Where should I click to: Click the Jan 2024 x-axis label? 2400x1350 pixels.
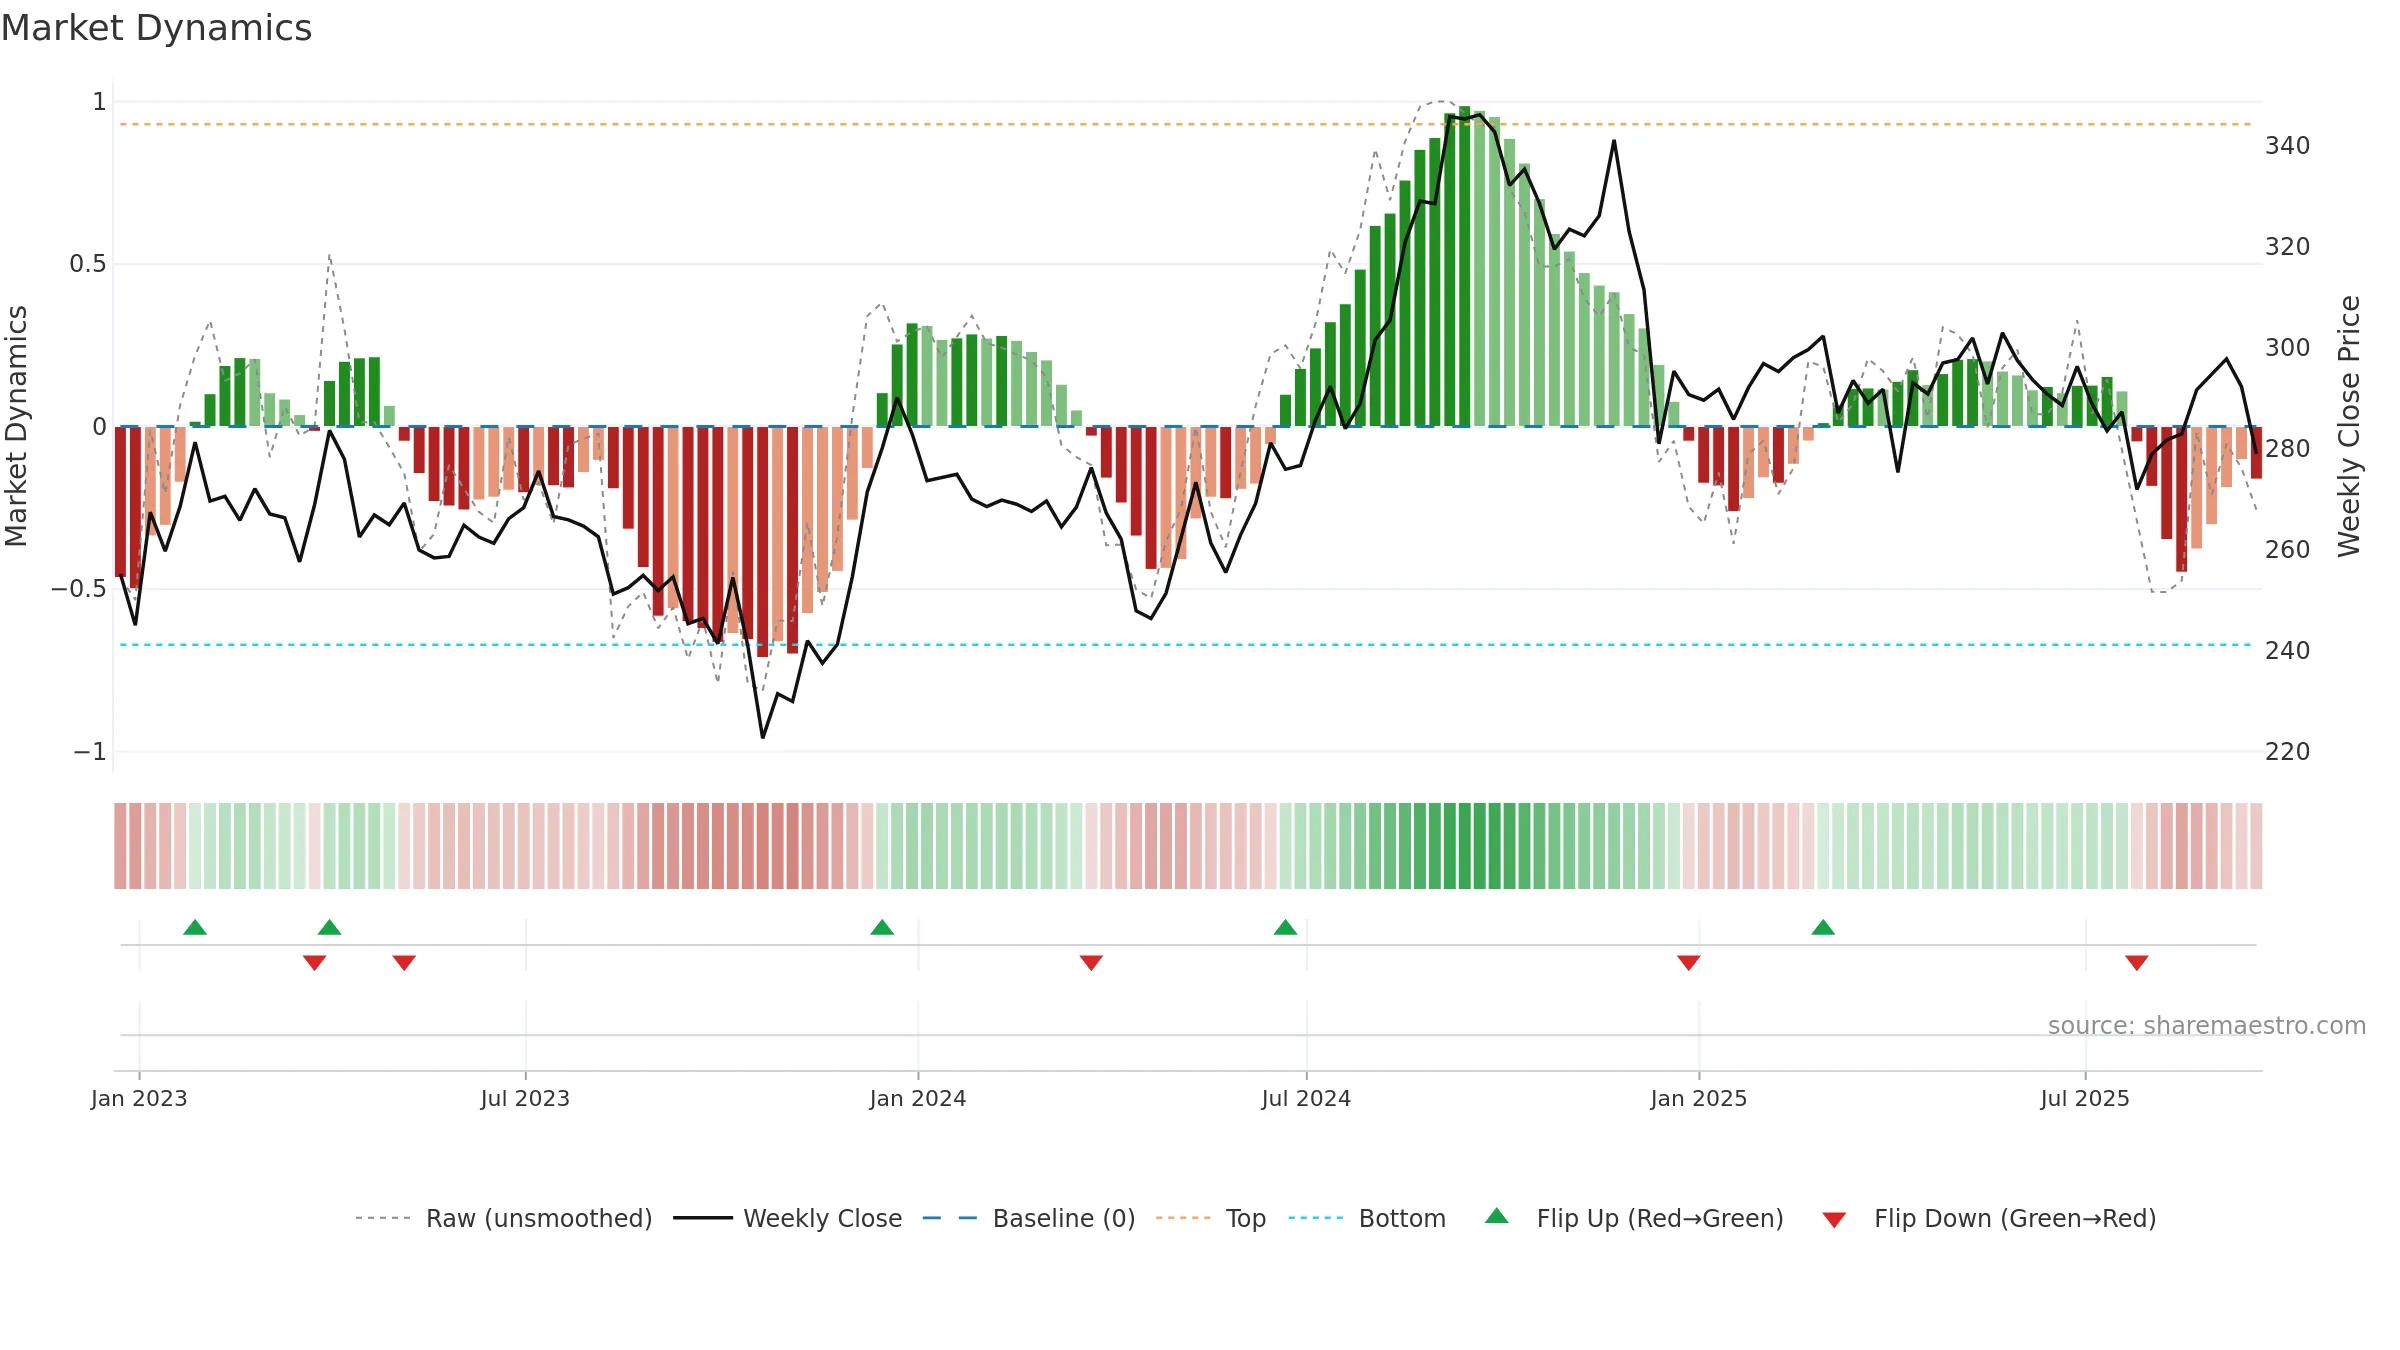pyautogui.click(x=918, y=1099)
